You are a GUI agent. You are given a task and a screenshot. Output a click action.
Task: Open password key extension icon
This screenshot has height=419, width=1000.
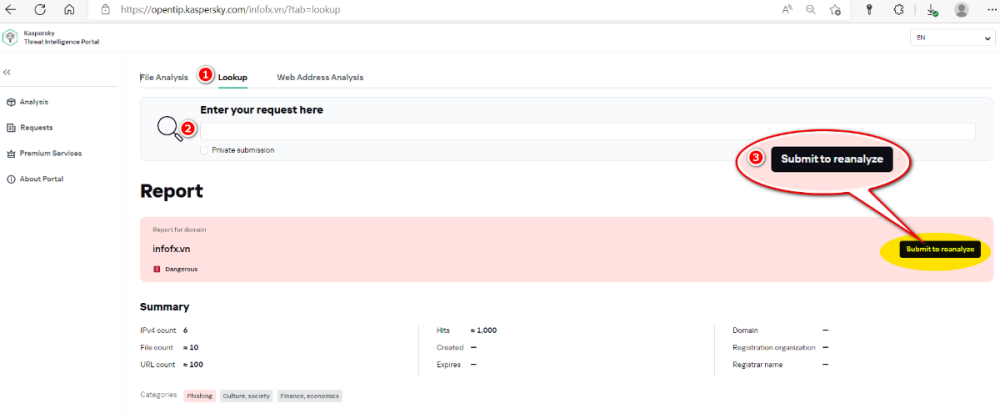pyautogui.click(x=869, y=10)
